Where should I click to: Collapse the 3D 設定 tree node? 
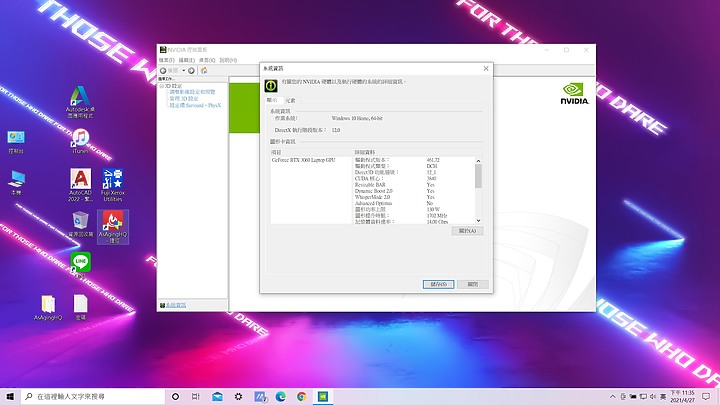(x=161, y=86)
